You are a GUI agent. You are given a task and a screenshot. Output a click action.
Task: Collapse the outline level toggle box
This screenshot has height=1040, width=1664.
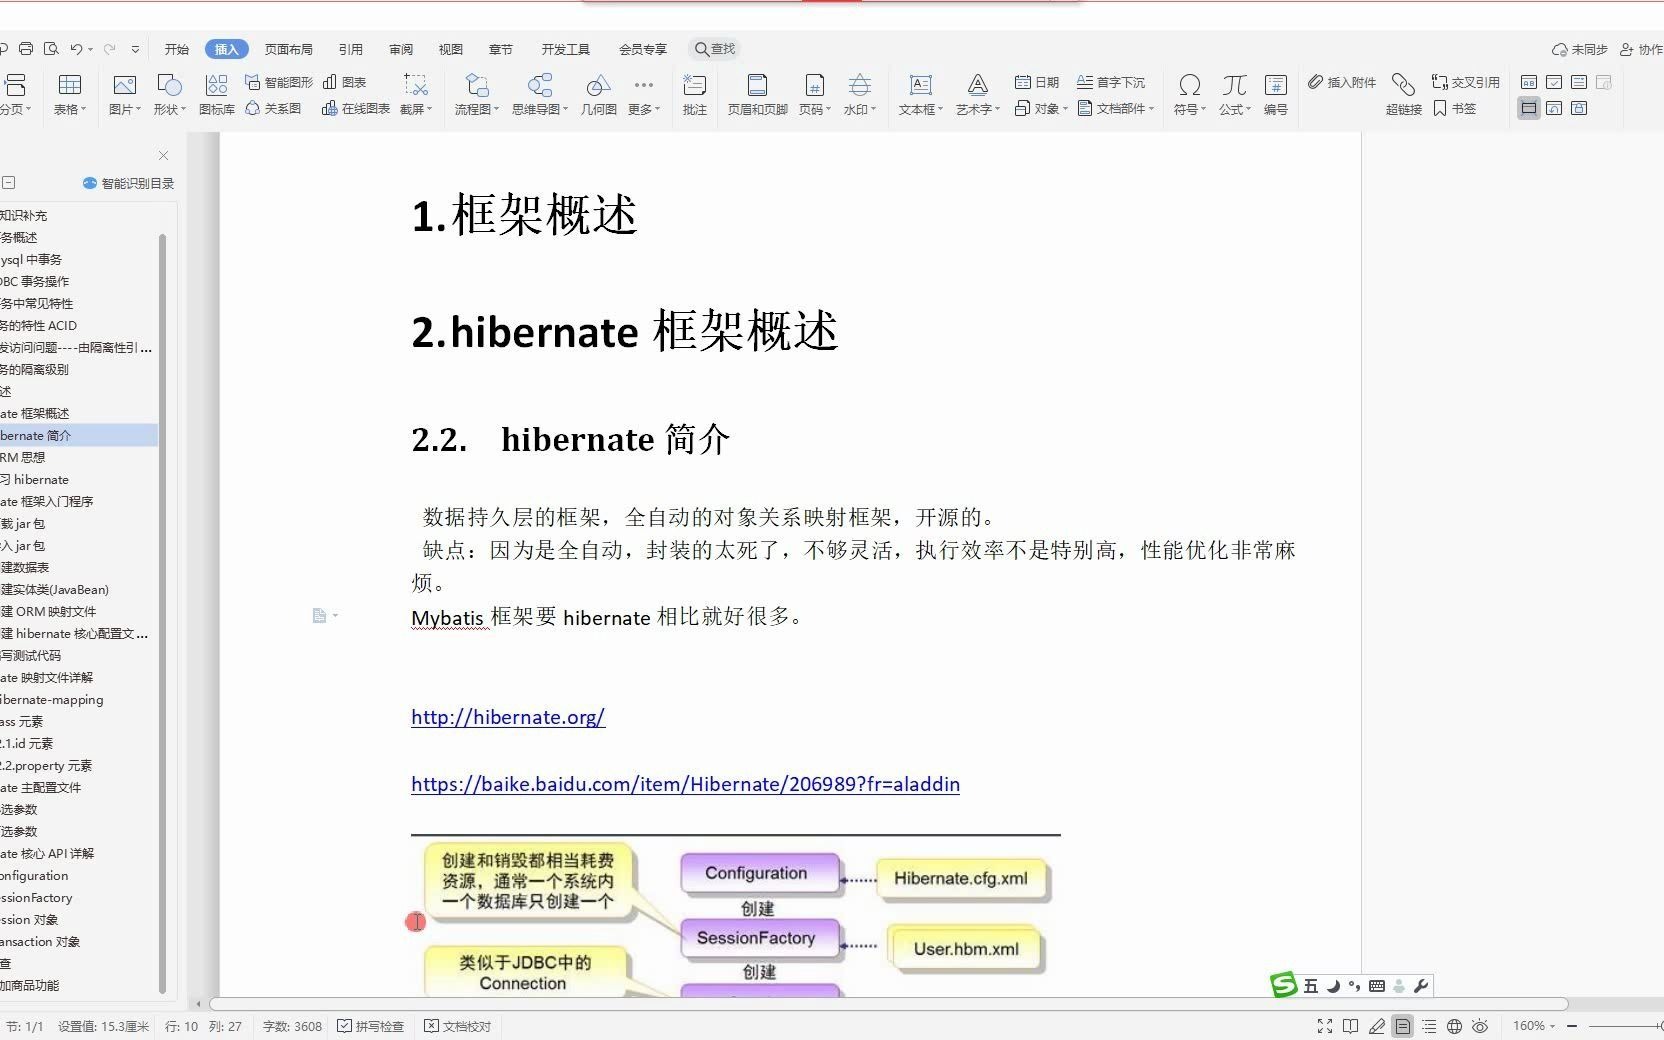click(8, 182)
